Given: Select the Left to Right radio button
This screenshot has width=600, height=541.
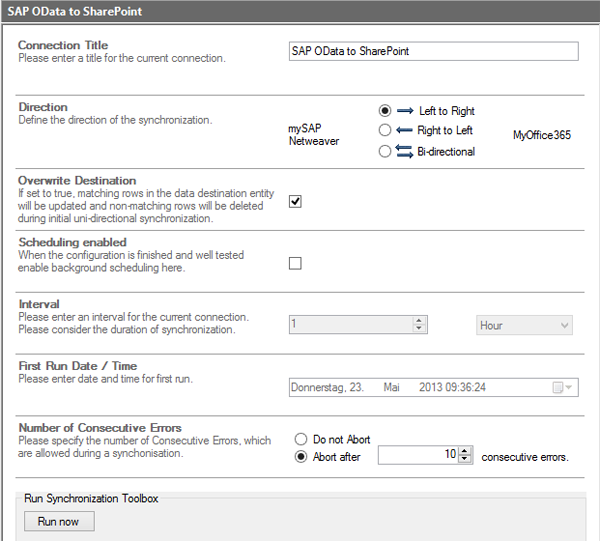Looking at the screenshot, I should (x=385, y=111).
